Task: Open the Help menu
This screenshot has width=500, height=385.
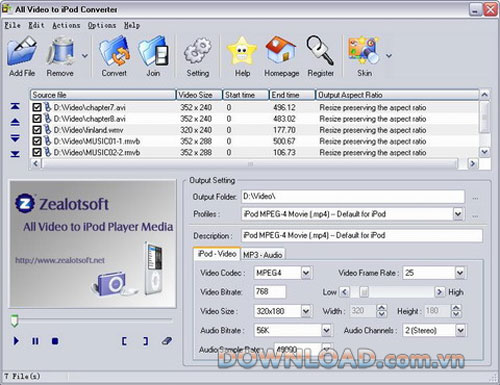Action: [132, 25]
